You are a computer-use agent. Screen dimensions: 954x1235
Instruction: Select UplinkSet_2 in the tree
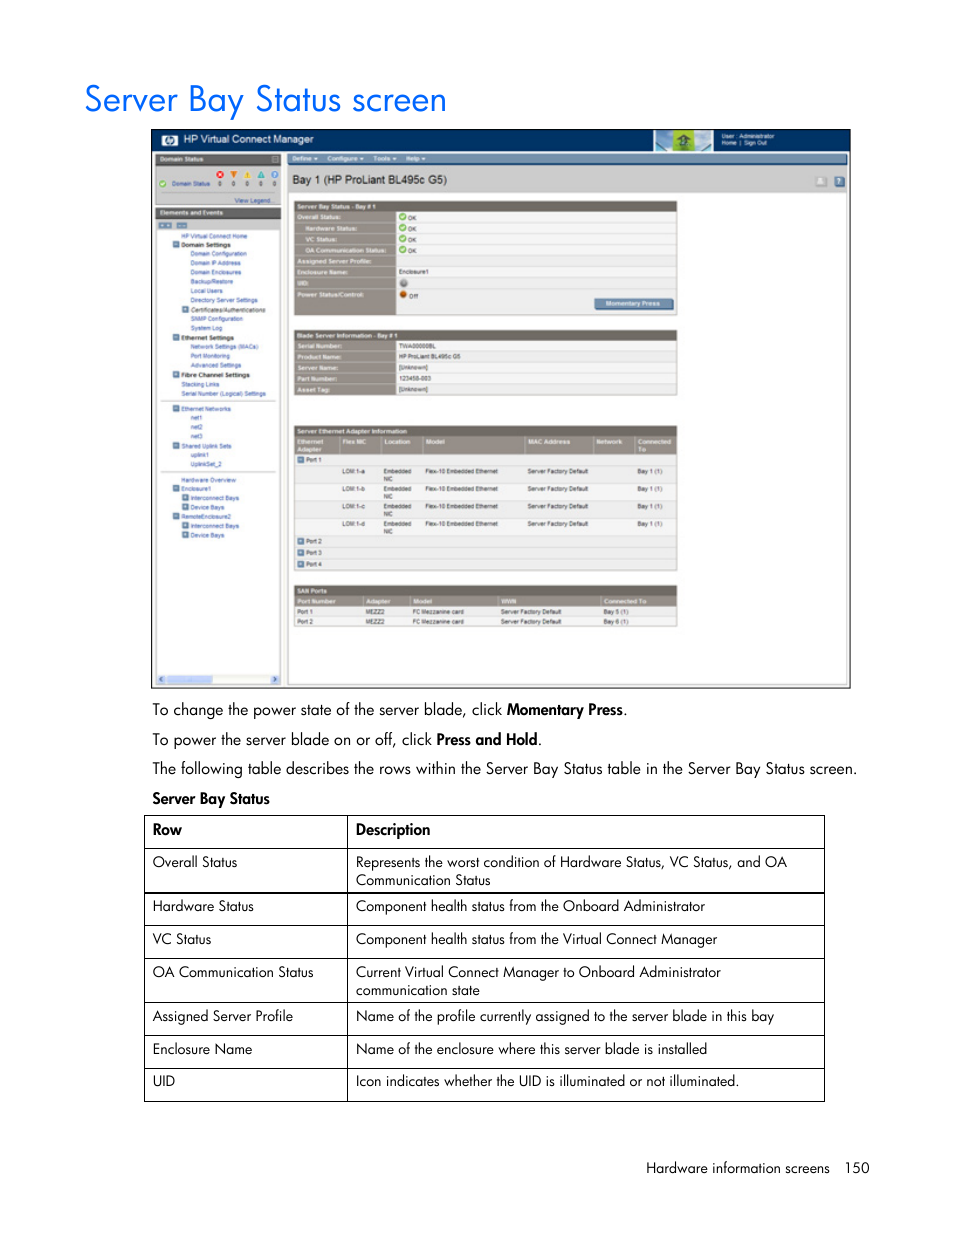click(x=206, y=464)
